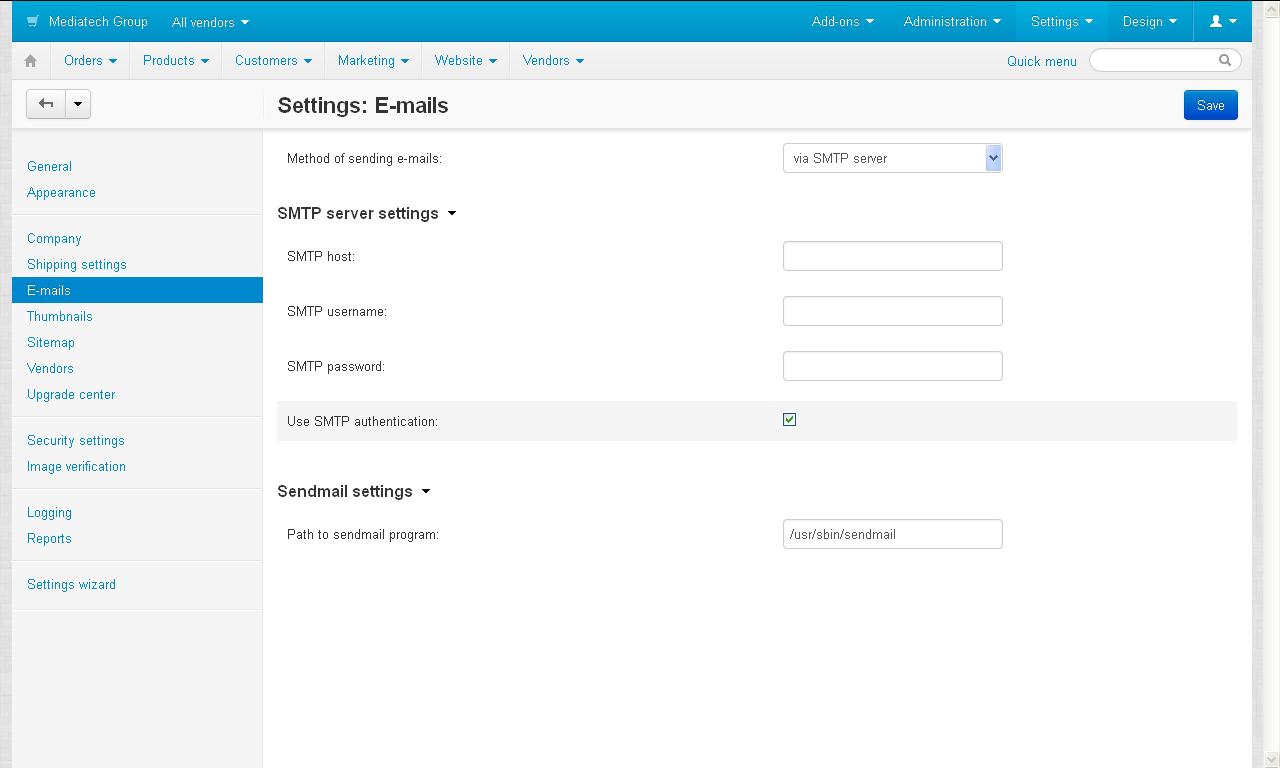
Task: Open the All vendors selector
Action: [x=210, y=22]
